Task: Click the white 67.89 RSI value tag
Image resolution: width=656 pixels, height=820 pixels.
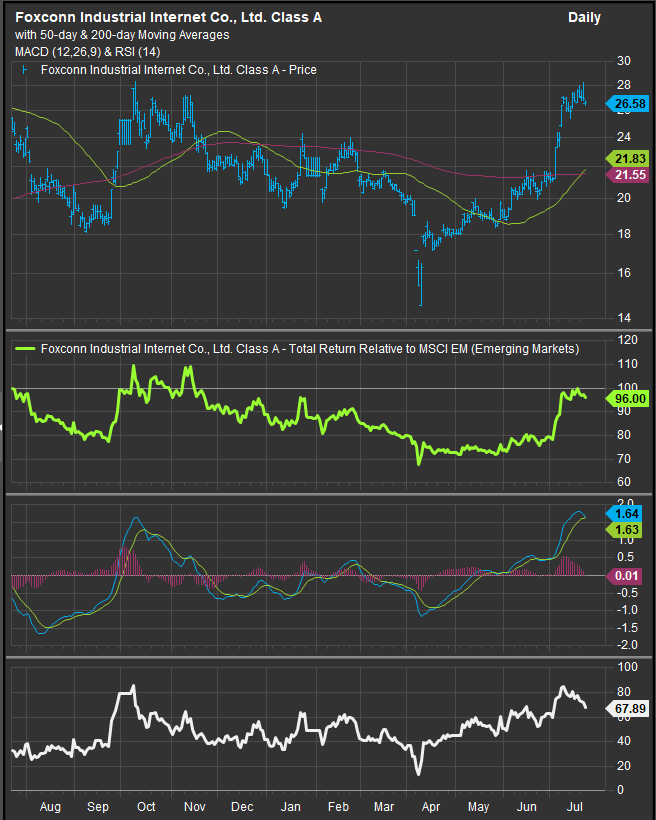Action: point(629,707)
